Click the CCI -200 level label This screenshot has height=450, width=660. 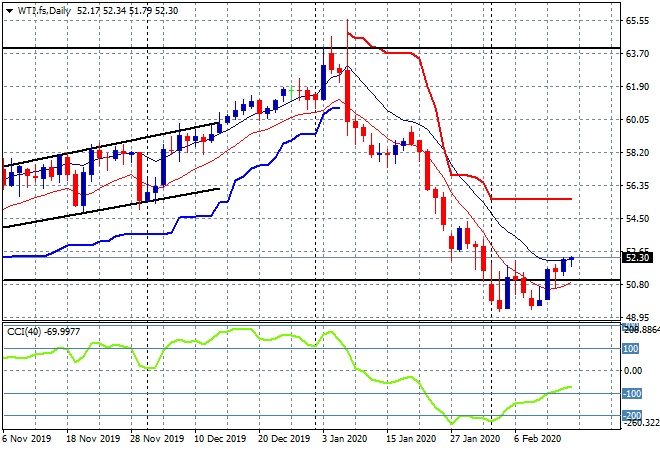(x=632, y=415)
